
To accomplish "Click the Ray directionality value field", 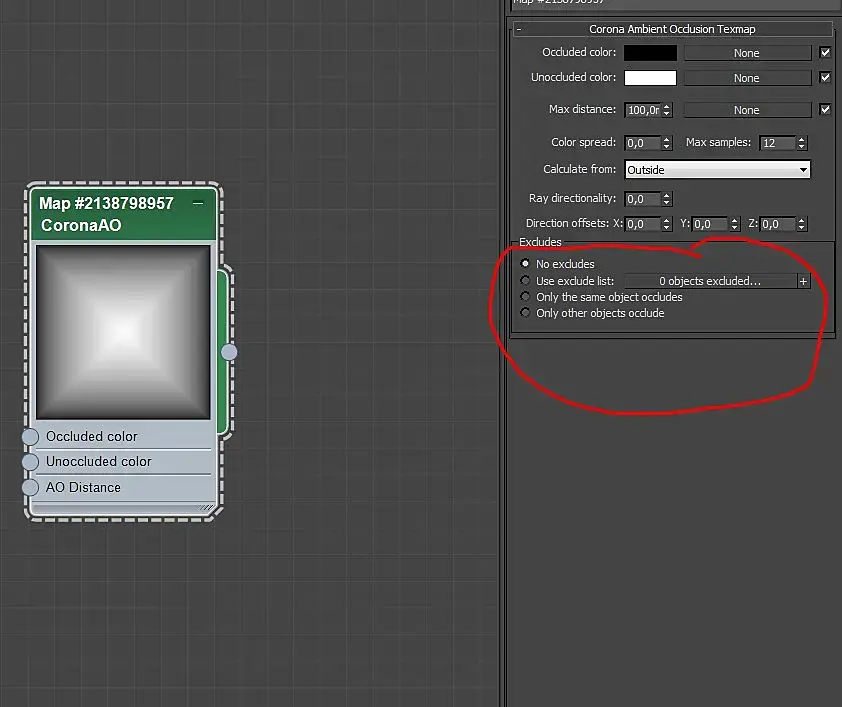I will click(x=643, y=199).
